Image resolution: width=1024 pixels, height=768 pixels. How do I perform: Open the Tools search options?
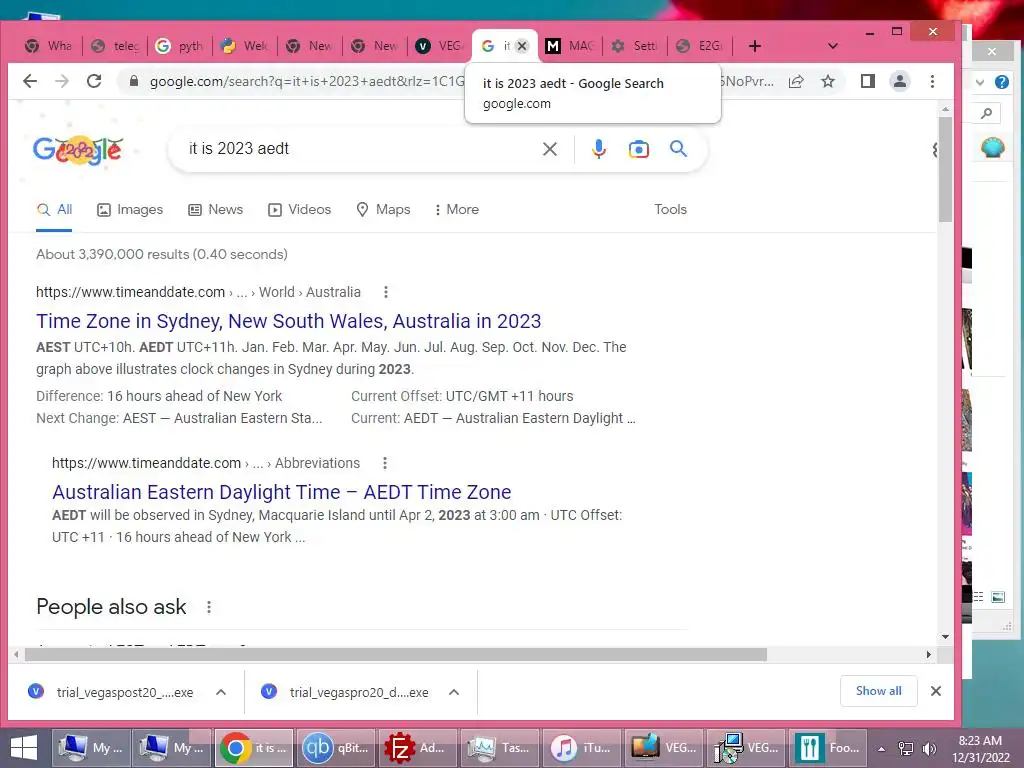coord(671,210)
